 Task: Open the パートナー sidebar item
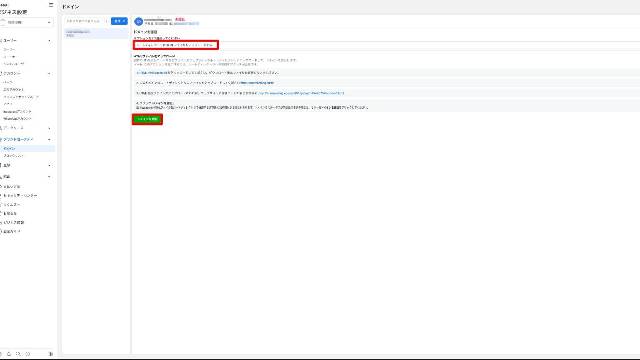[9, 57]
